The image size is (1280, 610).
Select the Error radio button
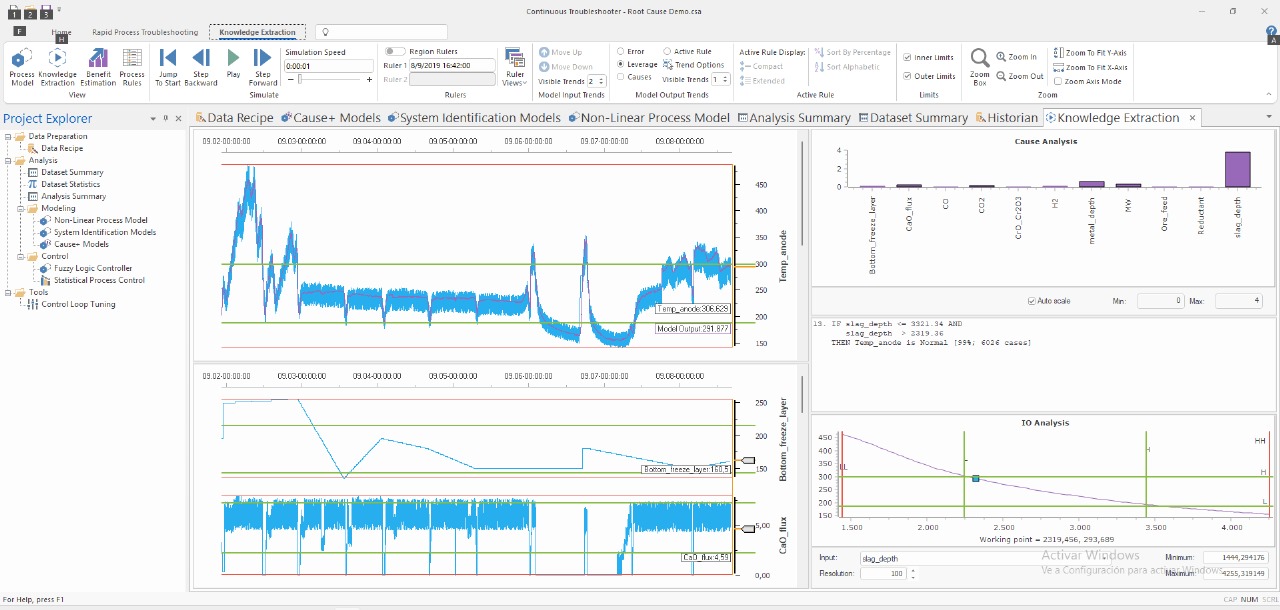(621, 51)
